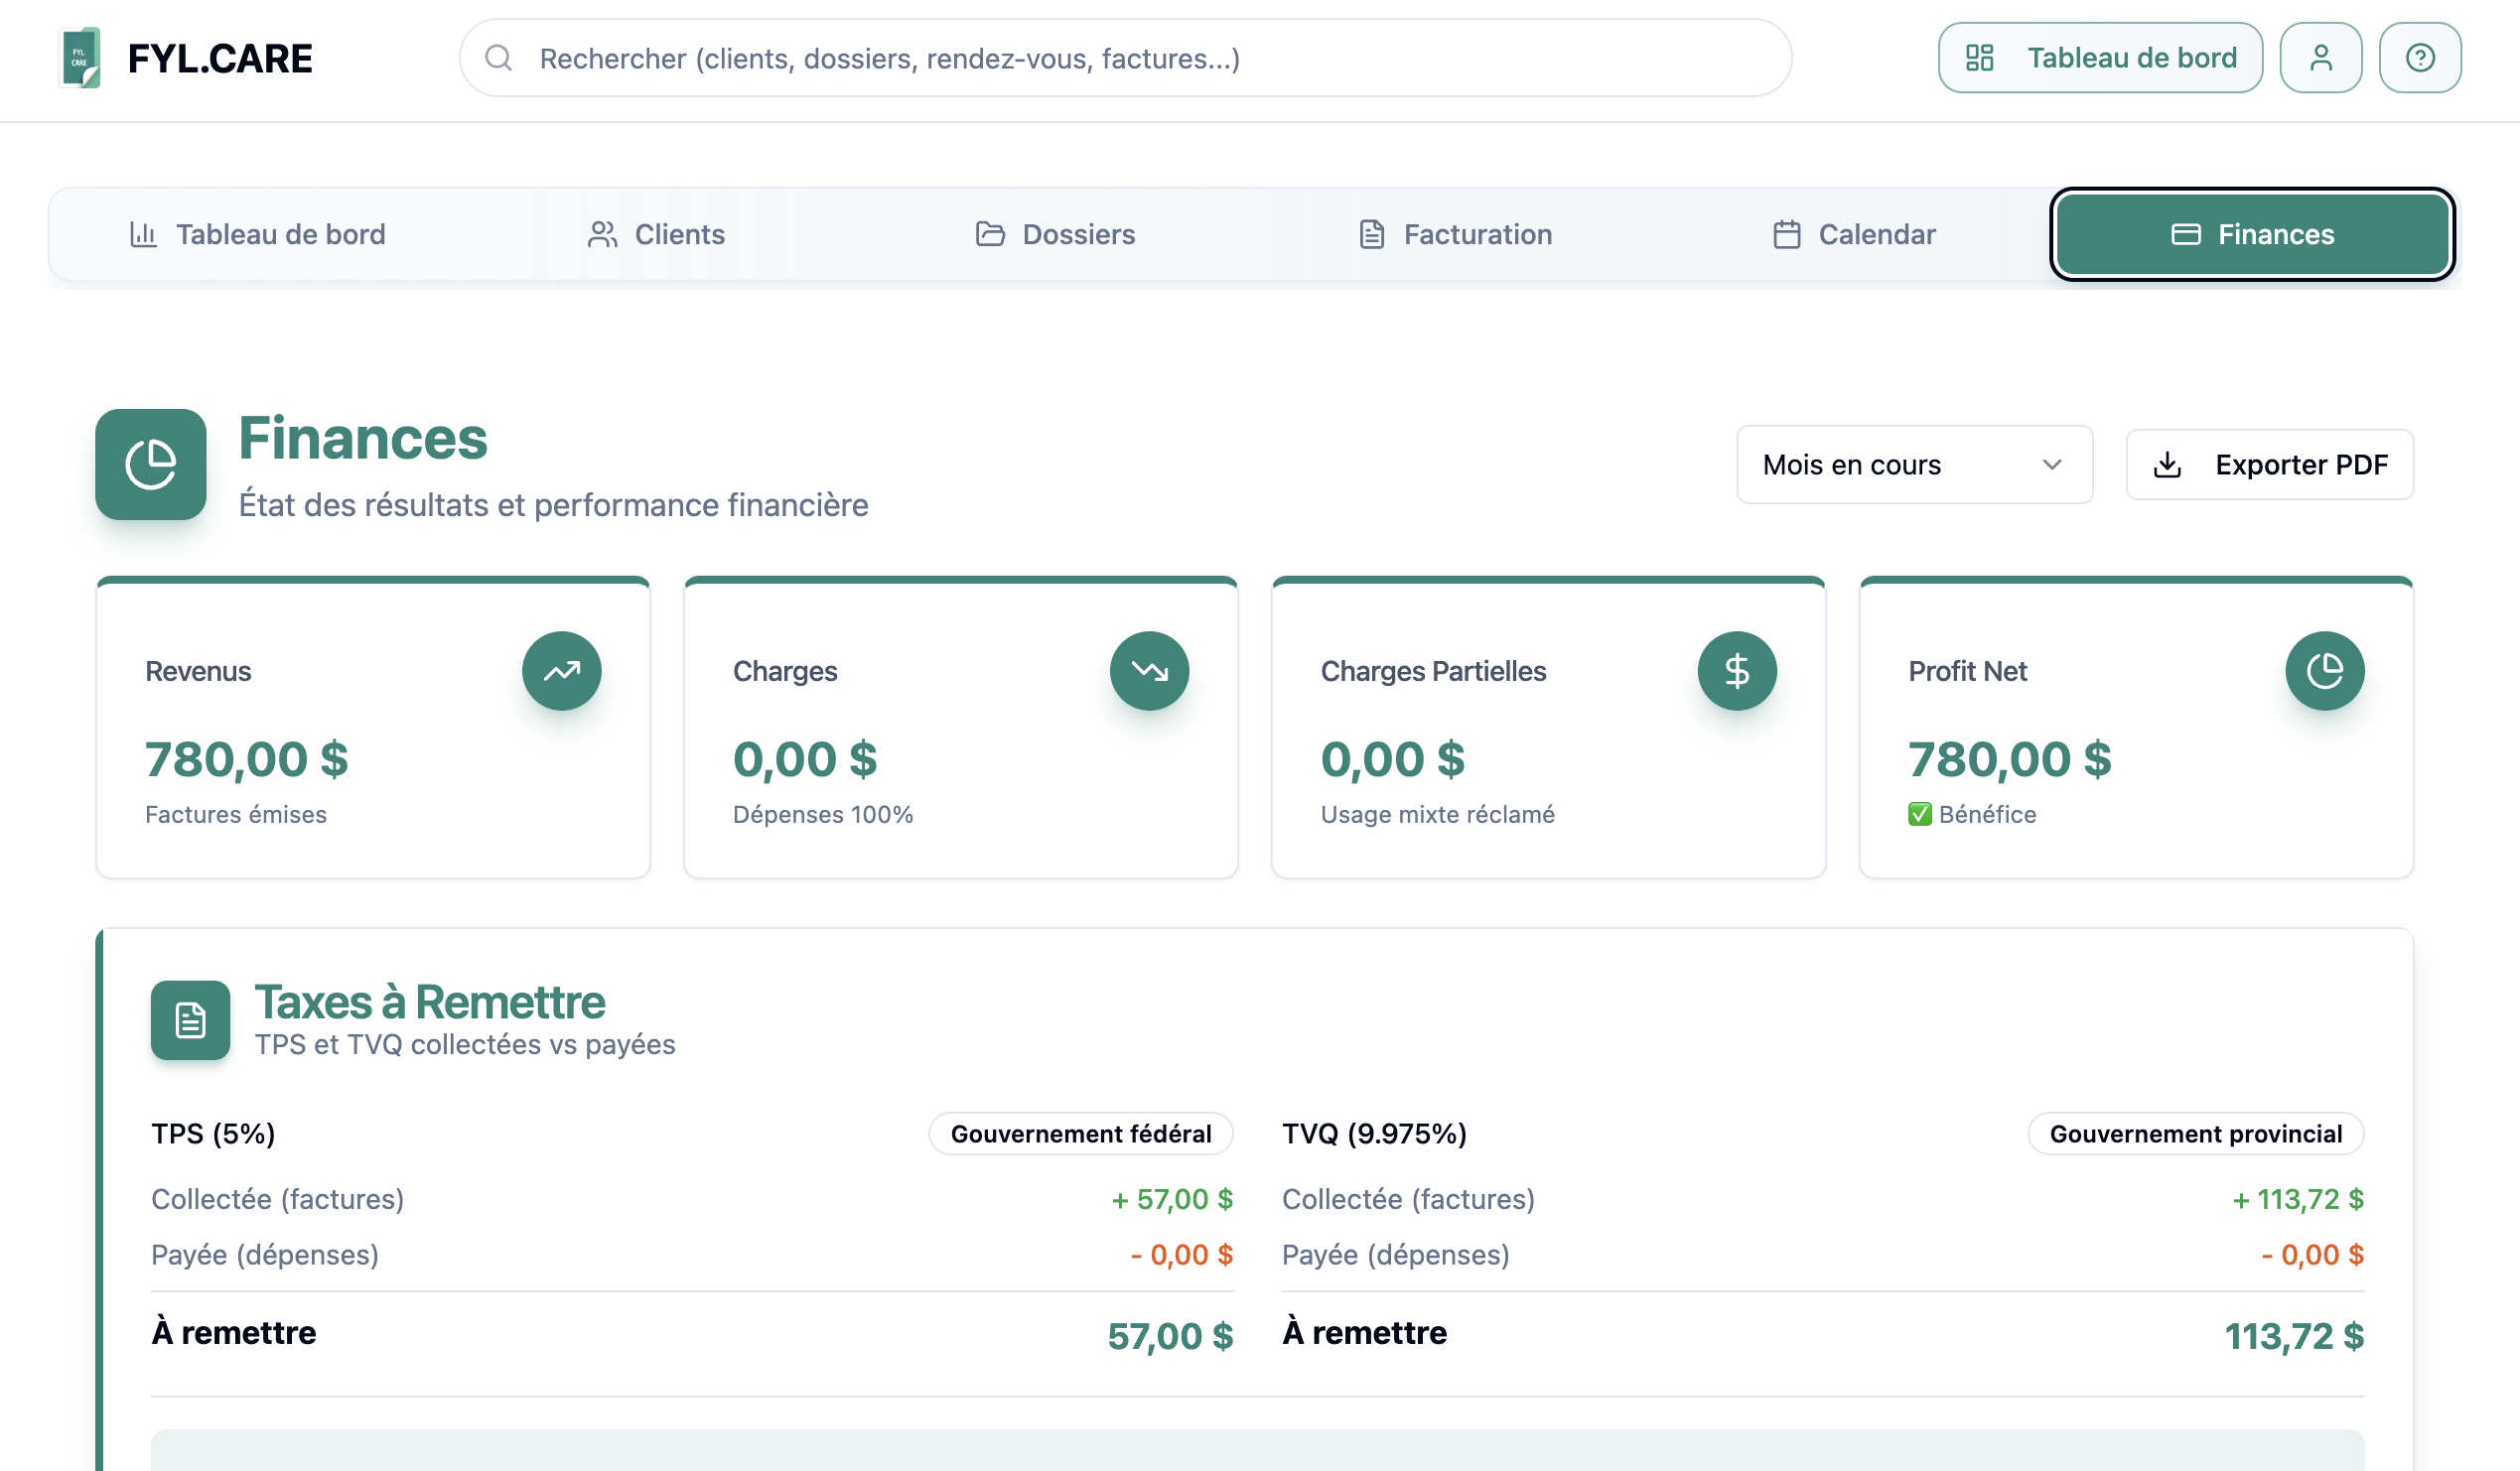Viewport: 2520px width, 1471px height.
Task: Click the Profit Net pie chart icon
Action: (2324, 671)
